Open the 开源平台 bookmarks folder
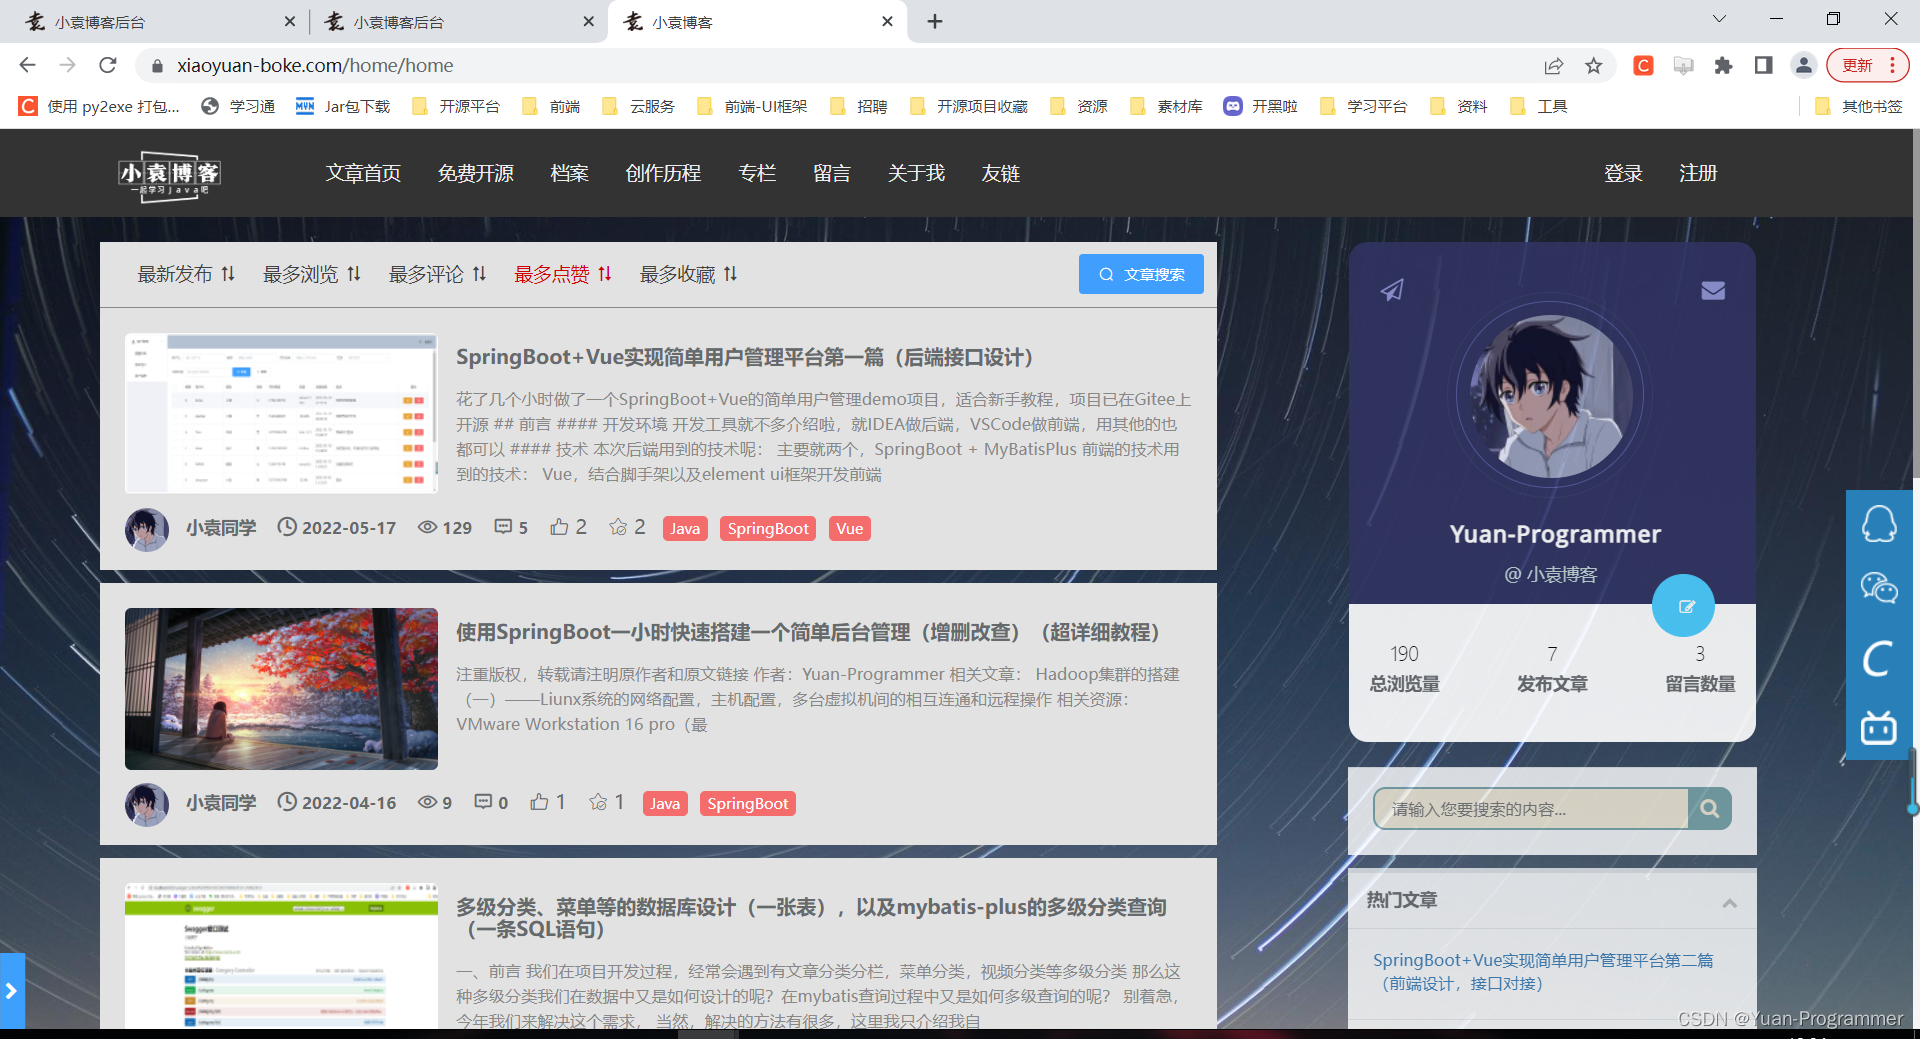This screenshot has height=1039, width=1920. pyautogui.click(x=456, y=106)
